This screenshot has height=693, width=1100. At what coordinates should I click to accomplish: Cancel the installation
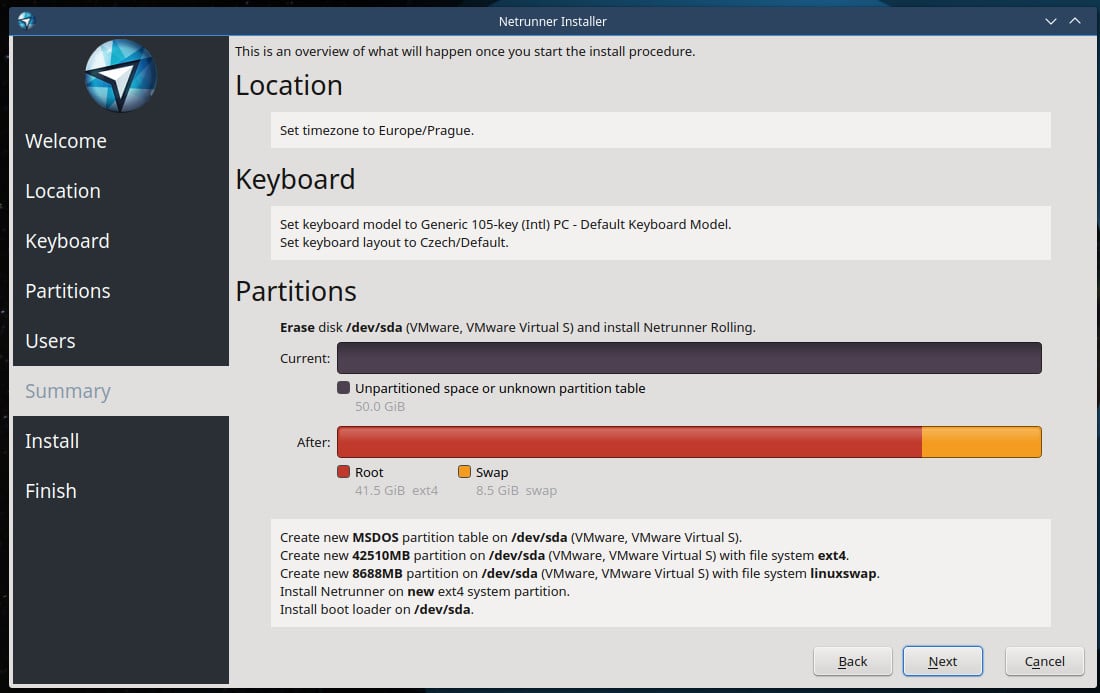coord(1045,661)
